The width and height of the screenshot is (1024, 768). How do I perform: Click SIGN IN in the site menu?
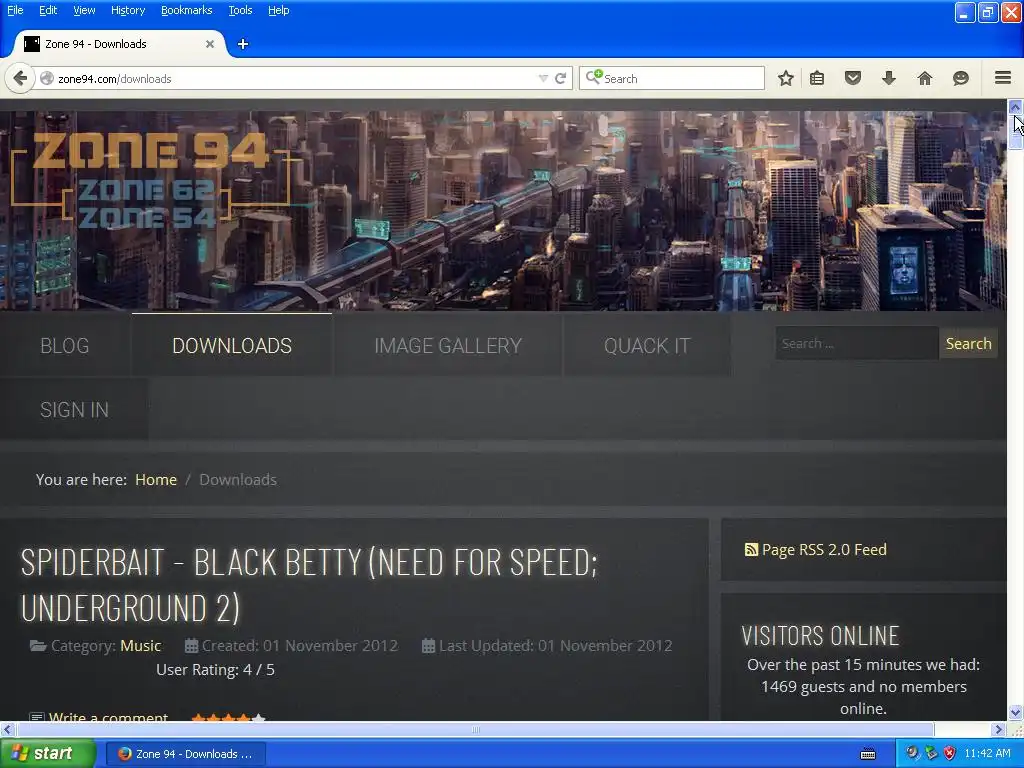tap(74, 409)
